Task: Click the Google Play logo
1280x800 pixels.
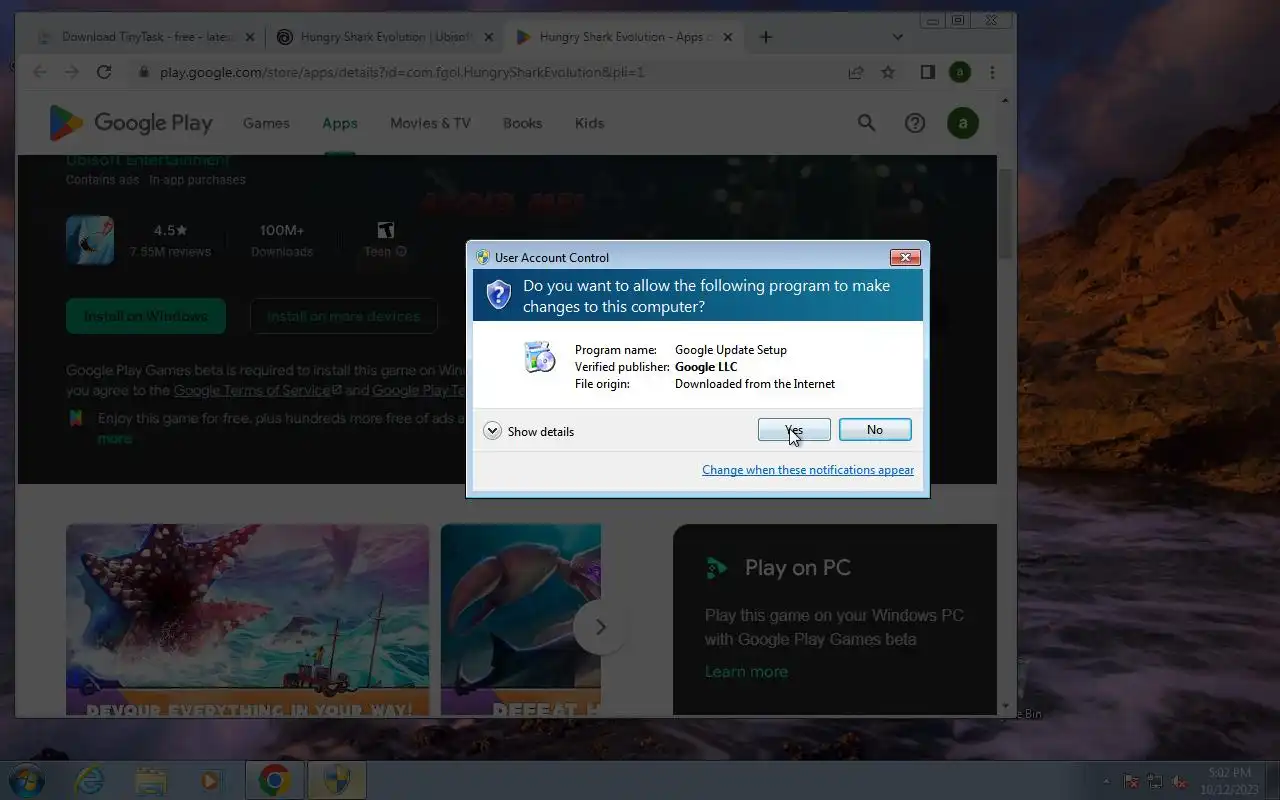Action: tap(131, 123)
